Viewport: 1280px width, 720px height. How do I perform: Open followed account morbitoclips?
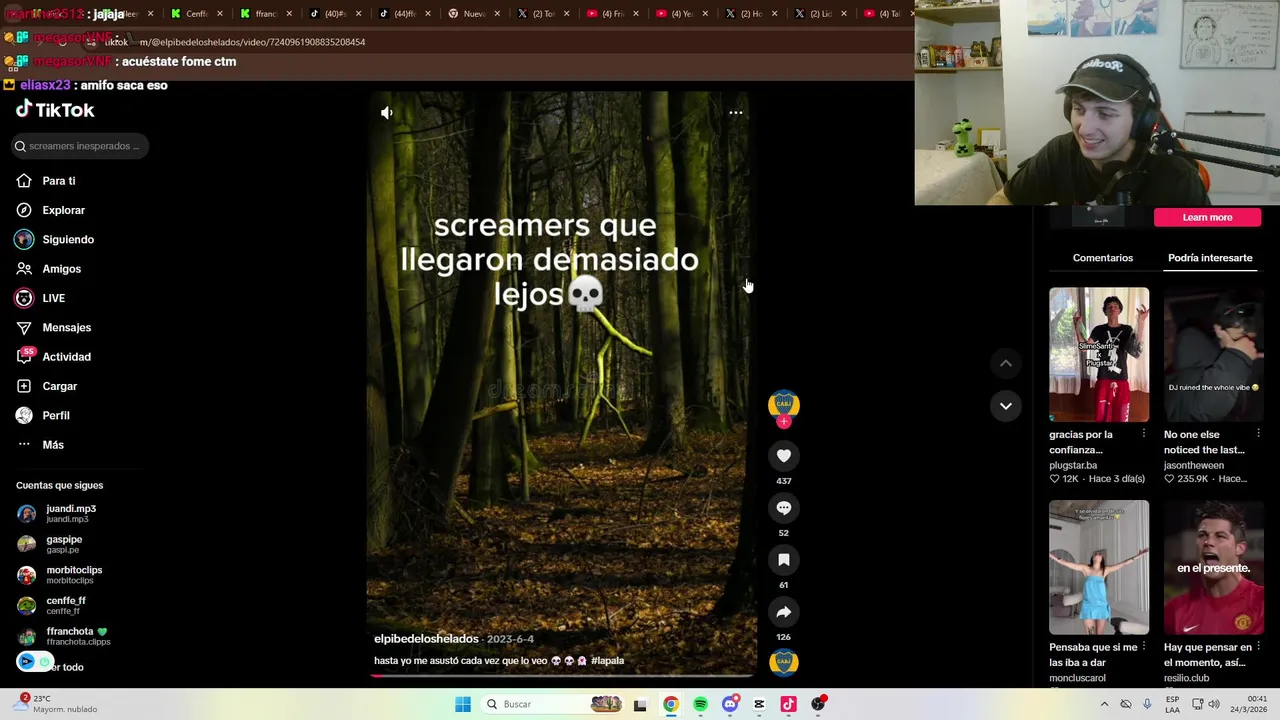73,575
